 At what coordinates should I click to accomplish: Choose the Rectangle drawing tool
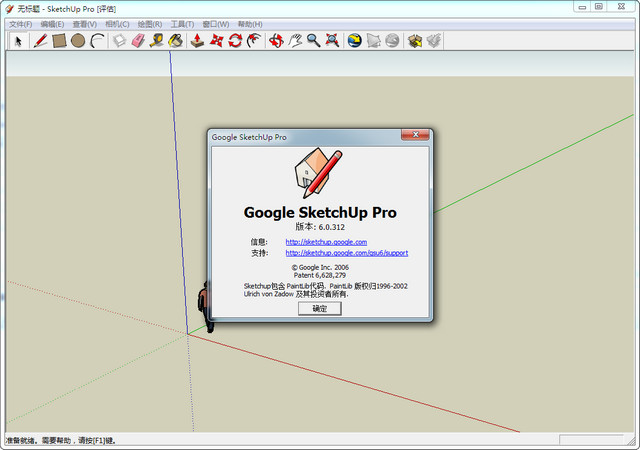pos(59,41)
